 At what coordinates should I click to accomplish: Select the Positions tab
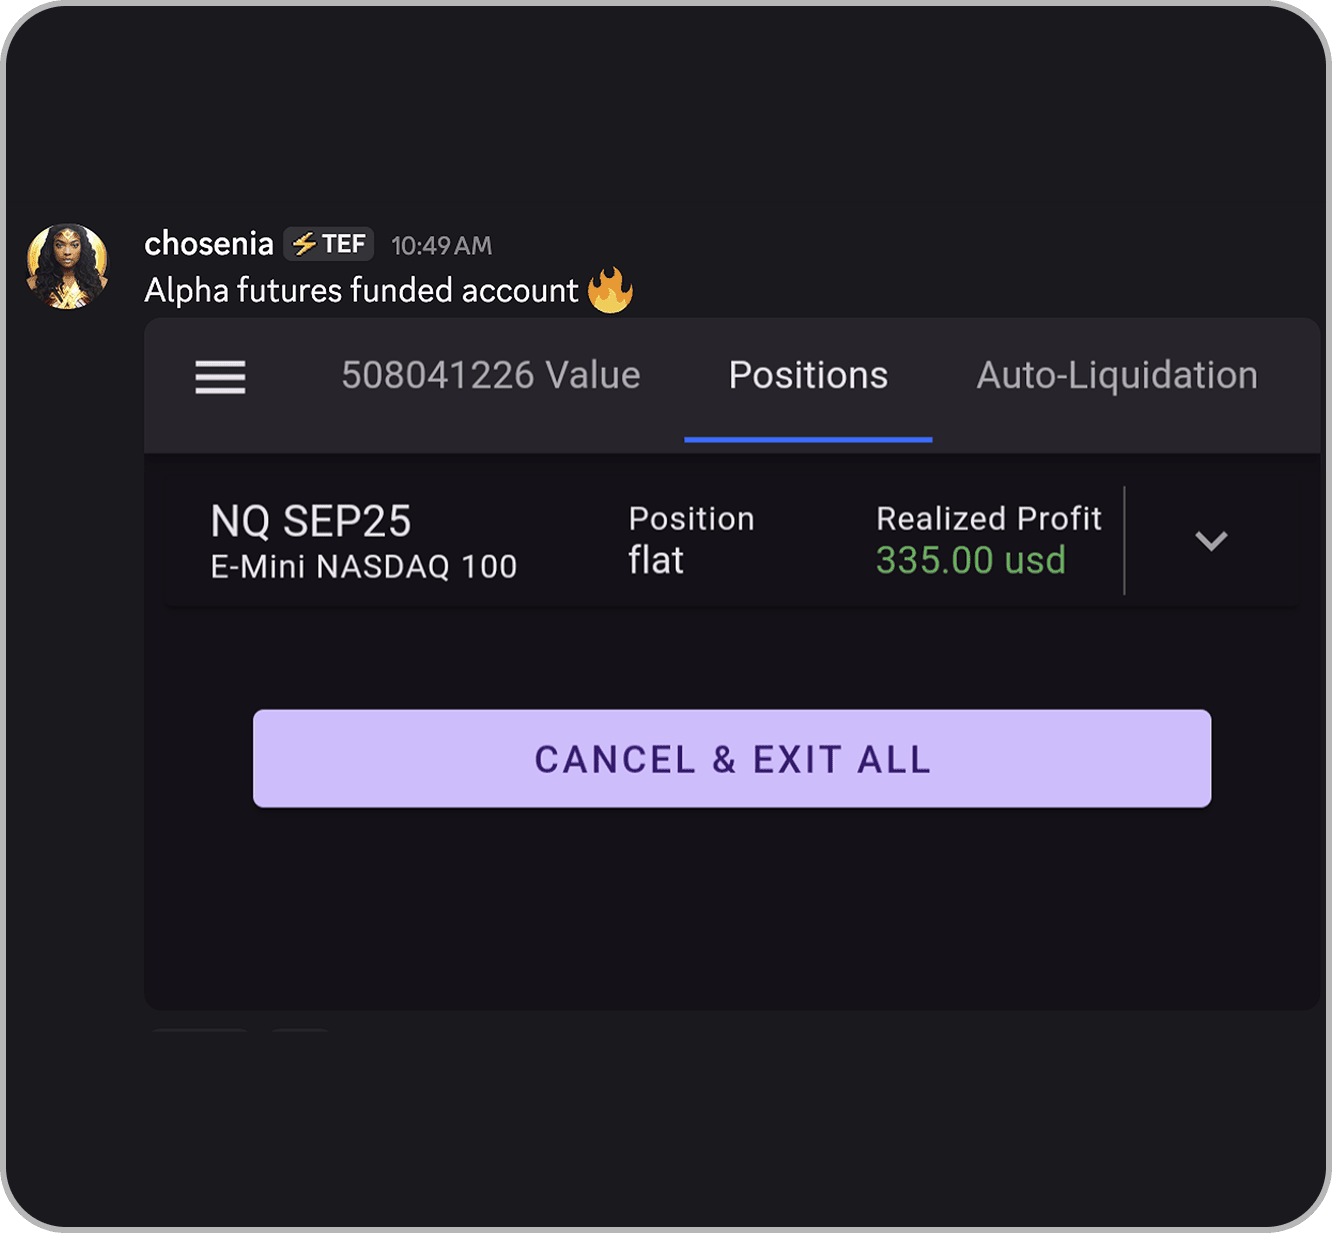tap(808, 376)
